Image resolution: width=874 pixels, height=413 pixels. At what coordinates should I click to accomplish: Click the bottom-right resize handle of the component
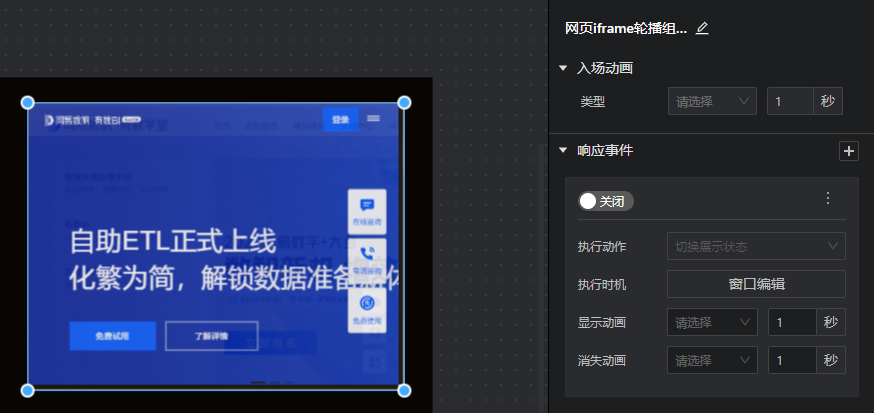tap(404, 390)
